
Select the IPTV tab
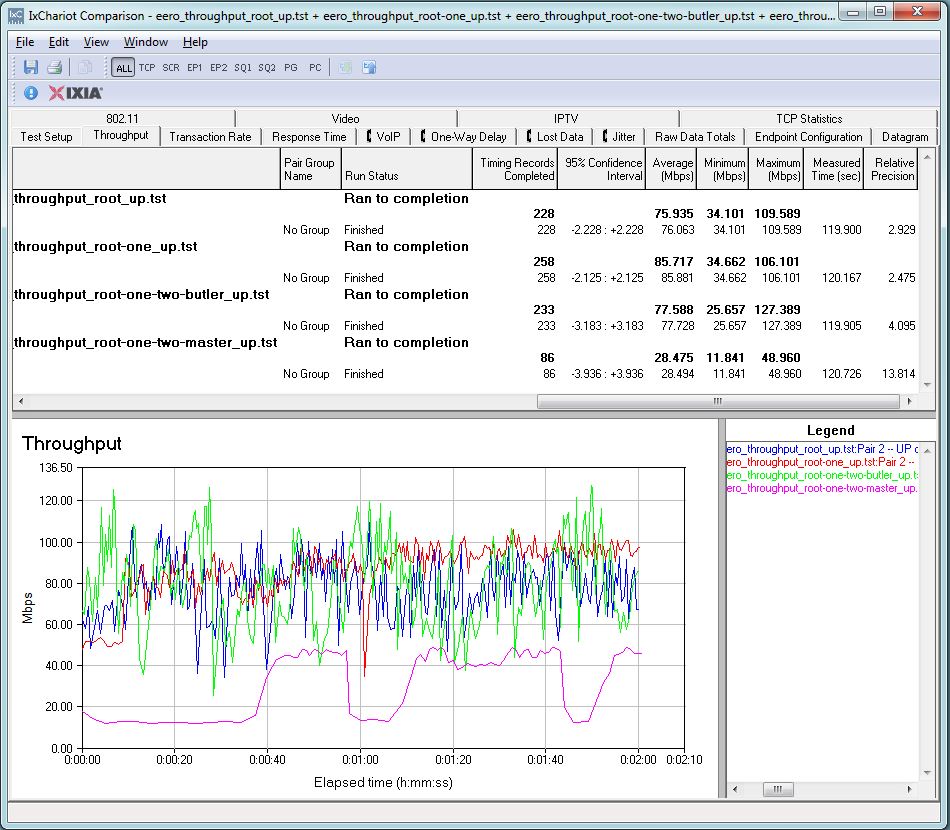[566, 119]
